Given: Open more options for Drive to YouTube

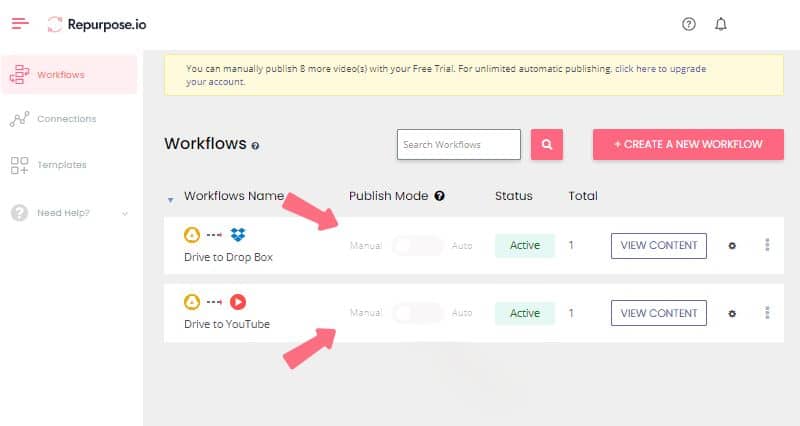Looking at the screenshot, I should (x=767, y=313).
